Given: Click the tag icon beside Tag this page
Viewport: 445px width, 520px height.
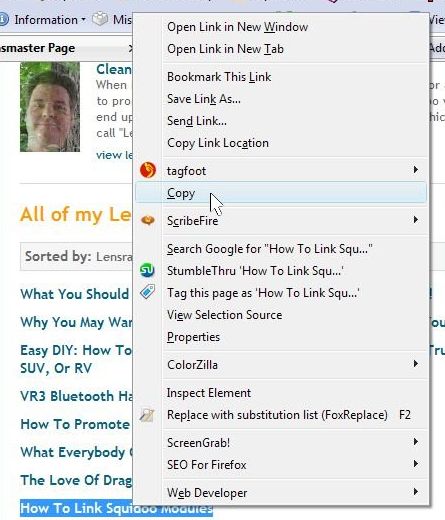Looking at the screenshot, I should (x=147, y=292).
